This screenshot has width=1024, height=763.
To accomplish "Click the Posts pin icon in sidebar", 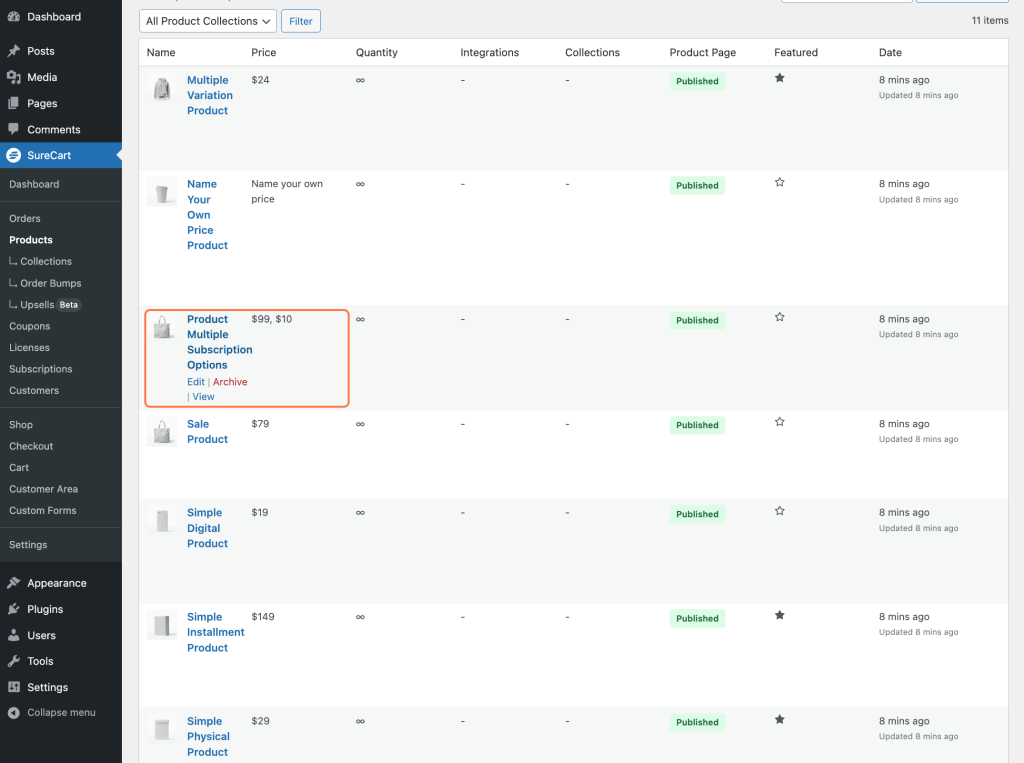I will pos(13,51).
